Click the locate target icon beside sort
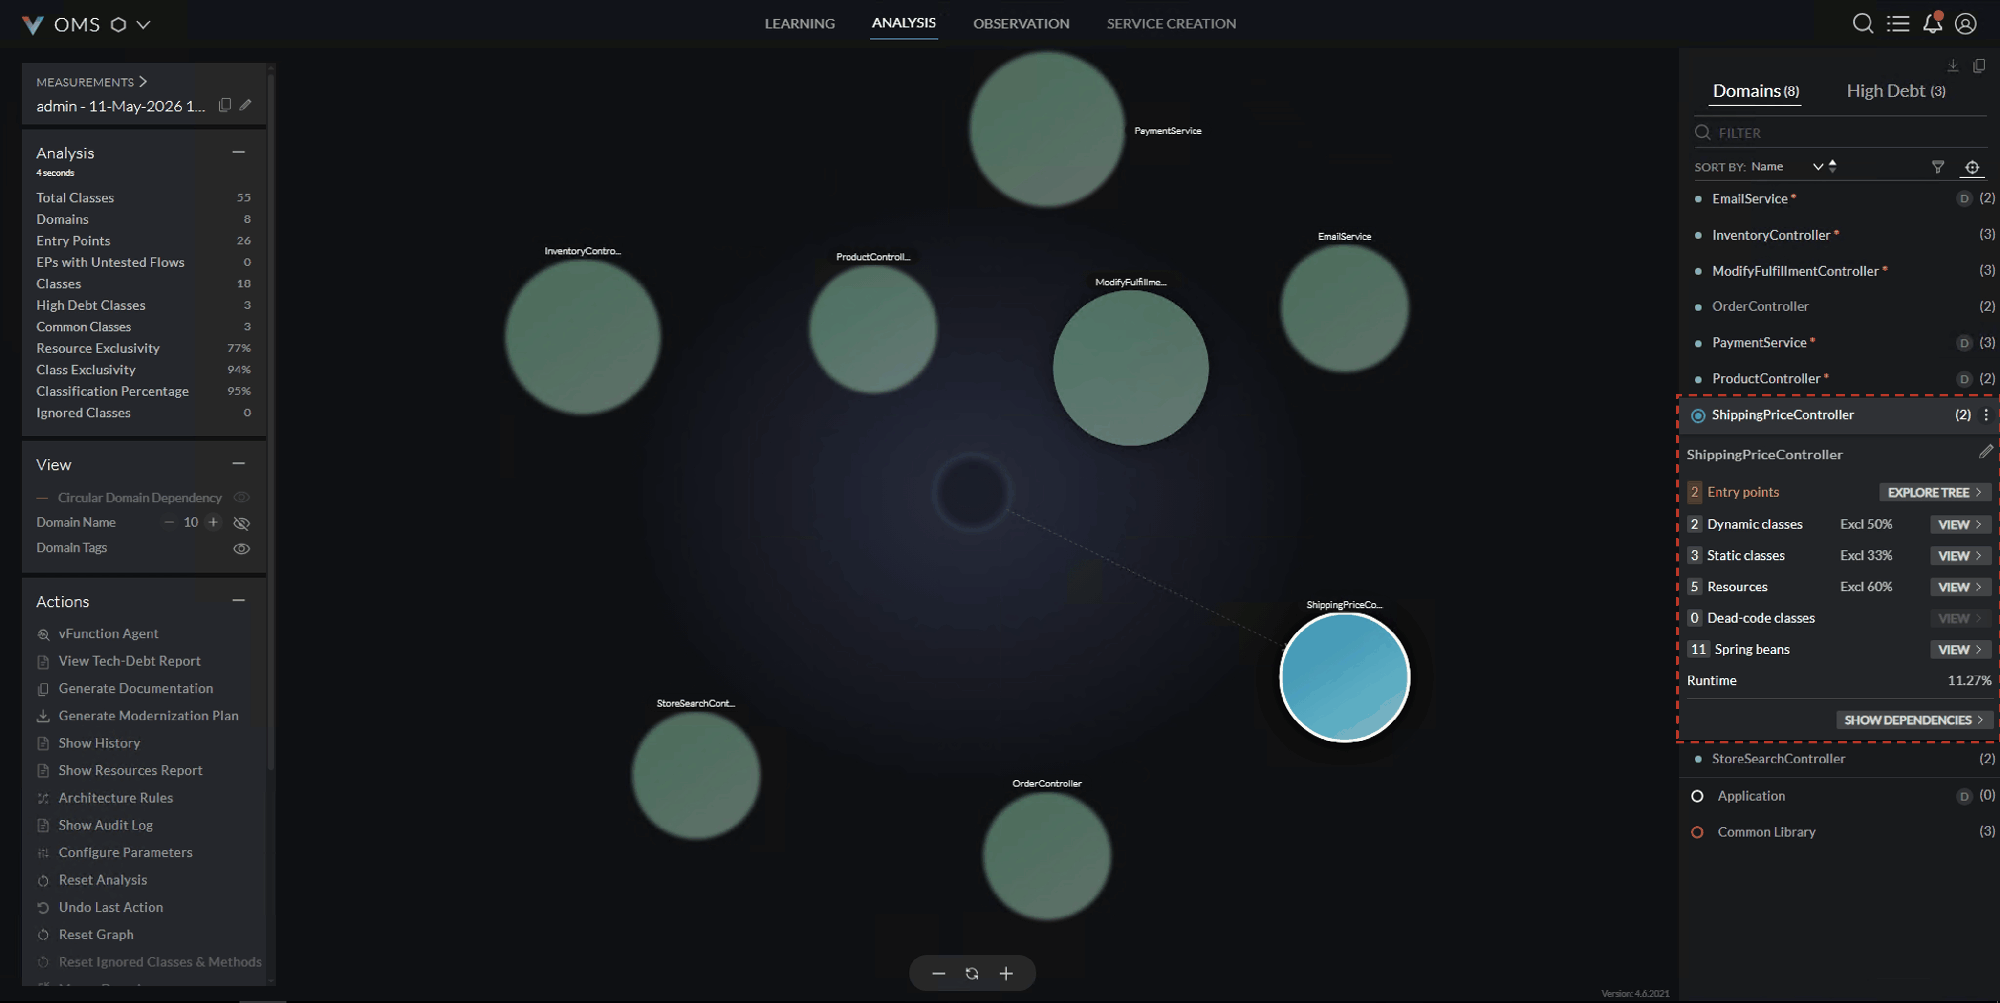2000x1003 pixels. [x=1972, y=167]
